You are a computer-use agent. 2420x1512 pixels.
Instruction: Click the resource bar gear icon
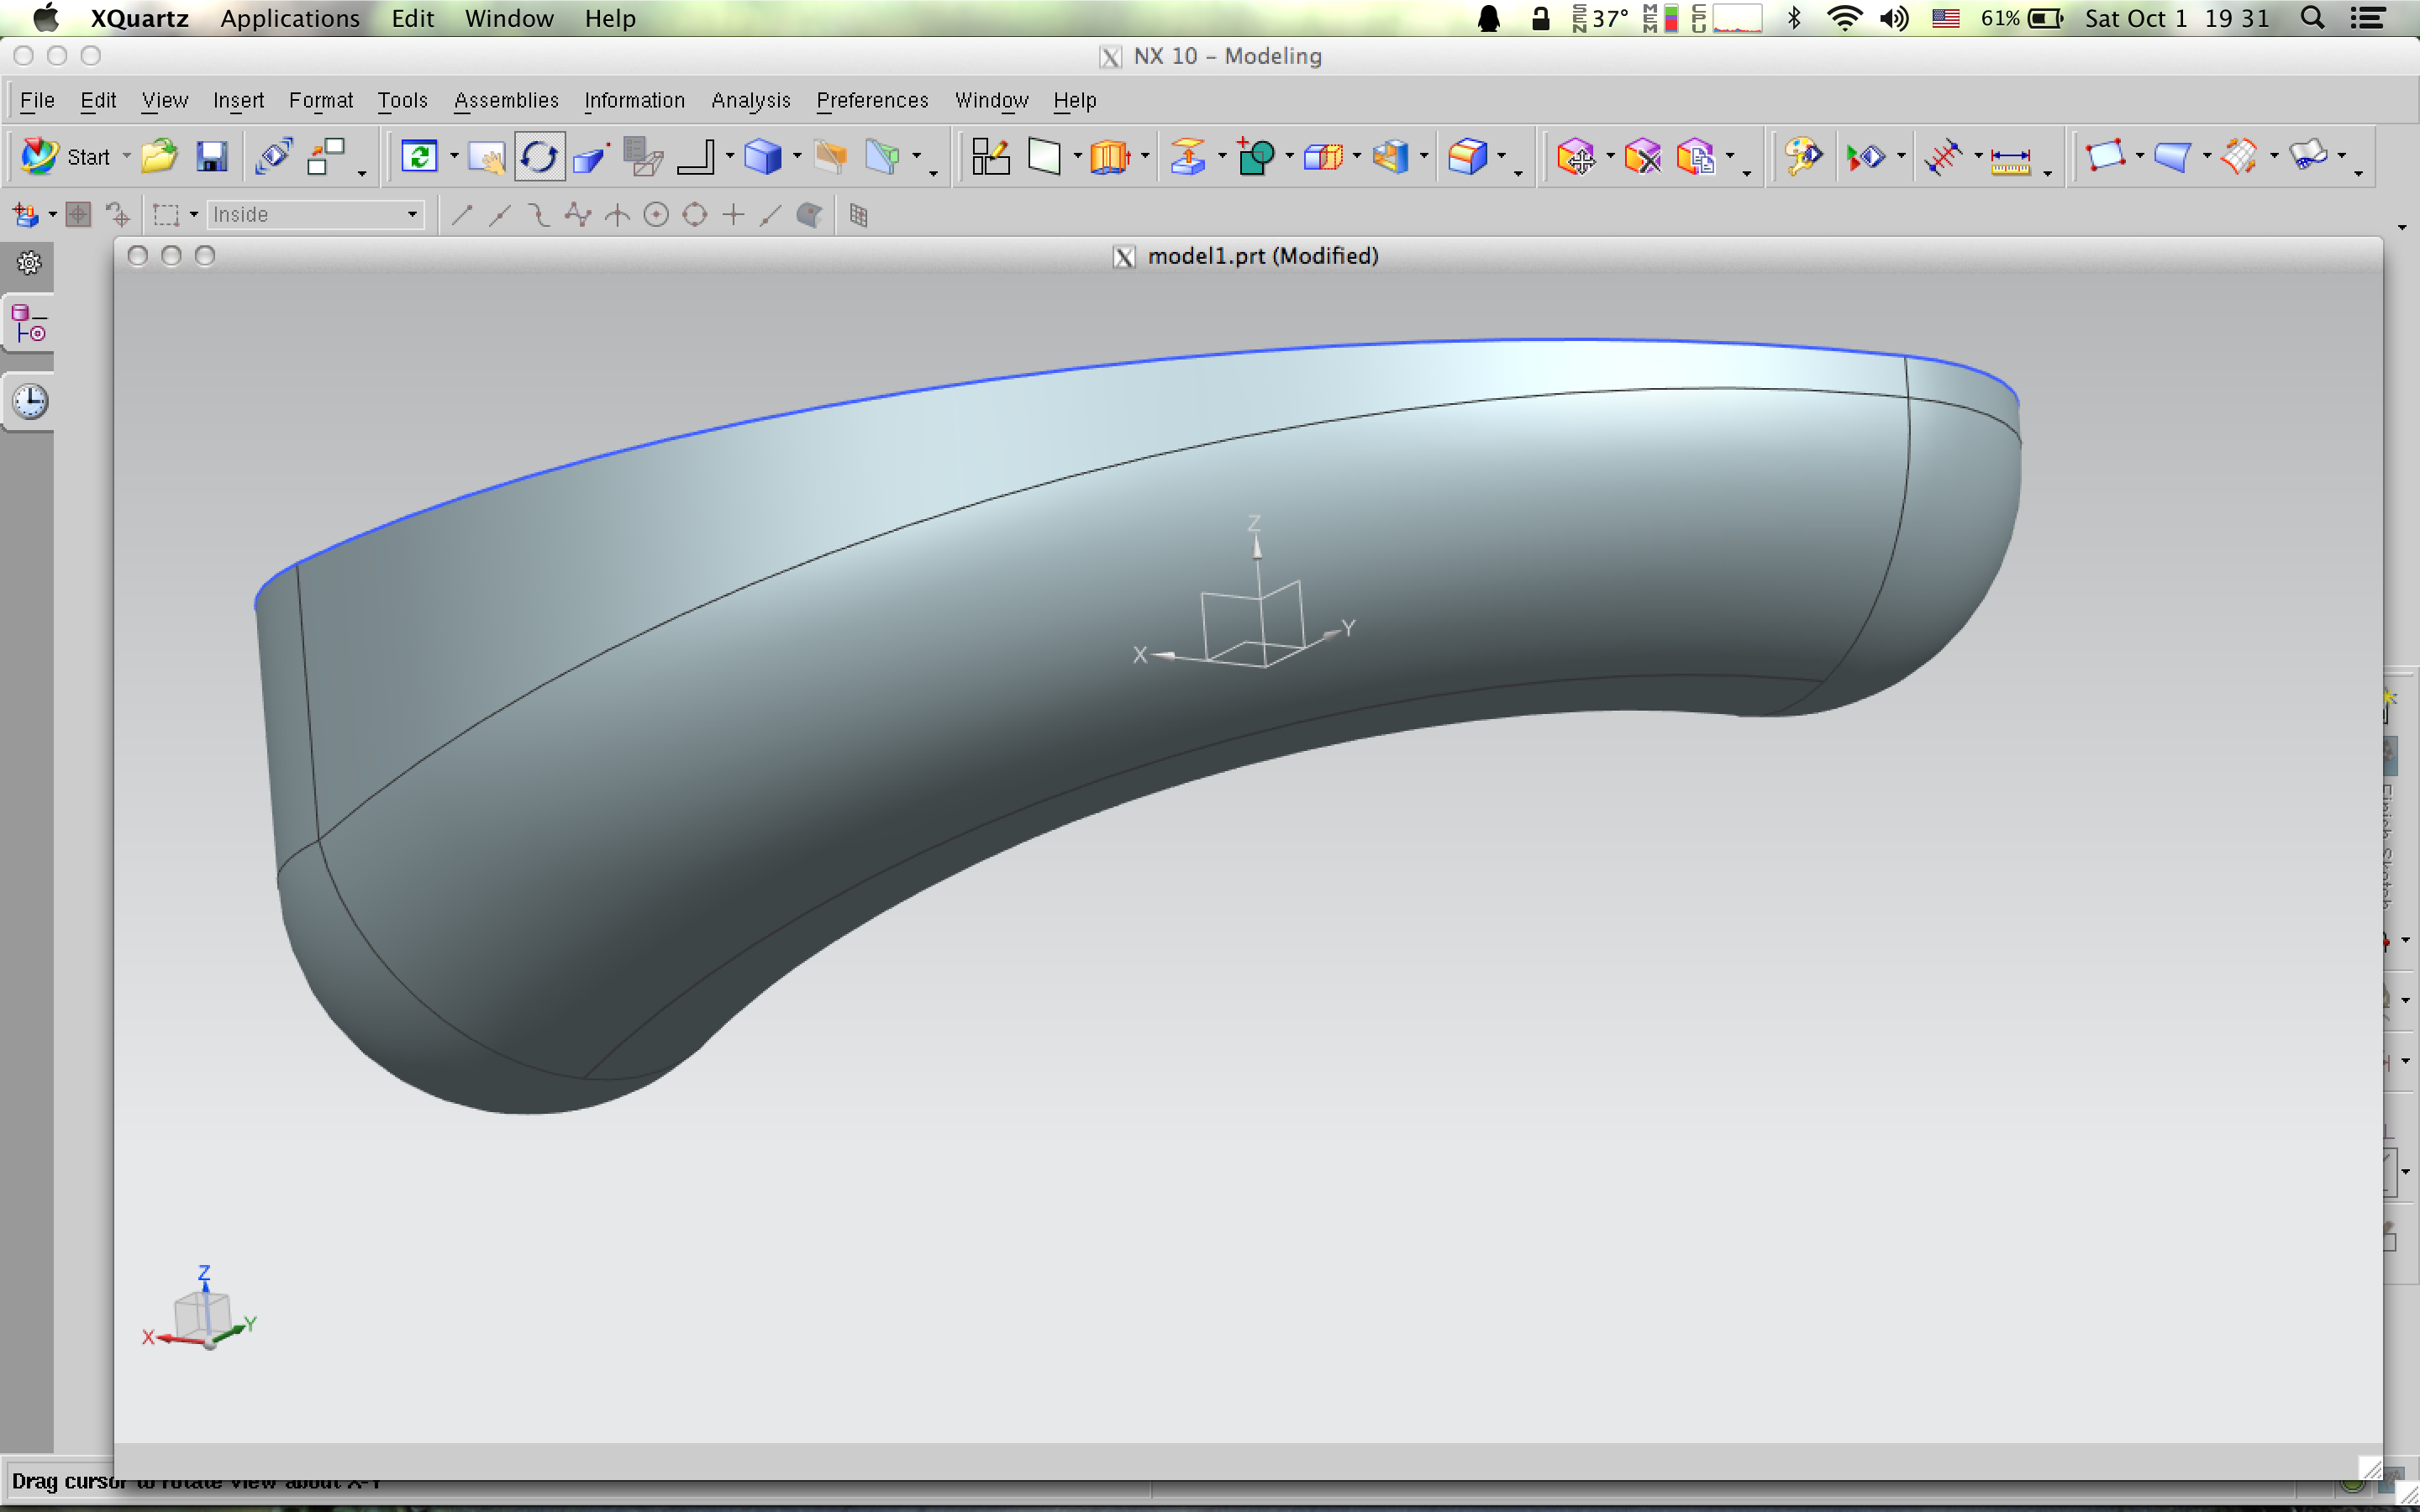point(29,263)
